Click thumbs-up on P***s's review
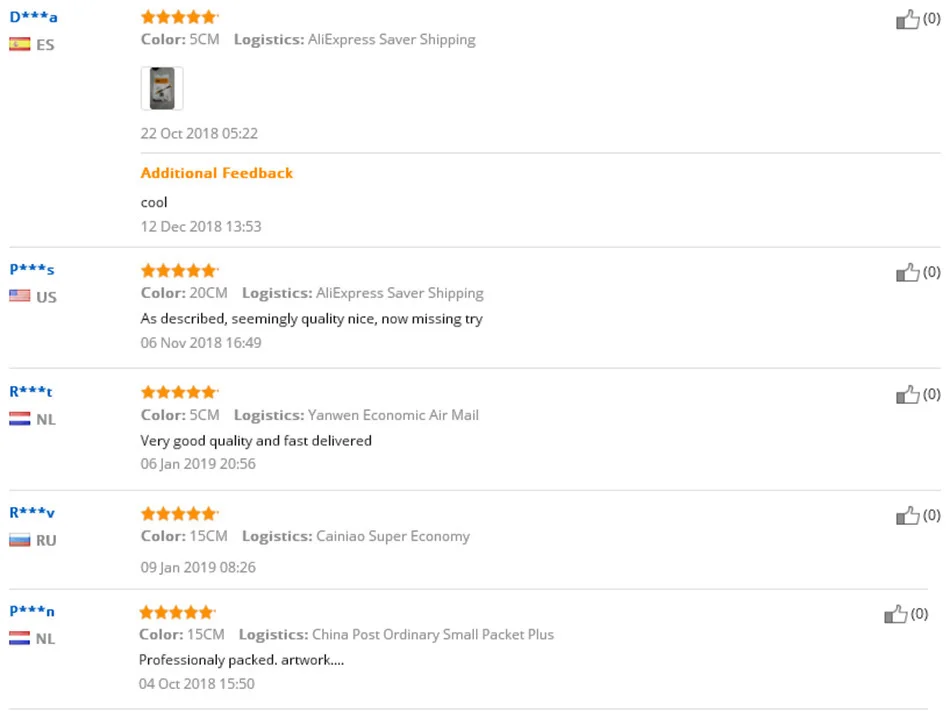Image resolution: width=950 pixels, height=713 pixels. click(908, 273)
